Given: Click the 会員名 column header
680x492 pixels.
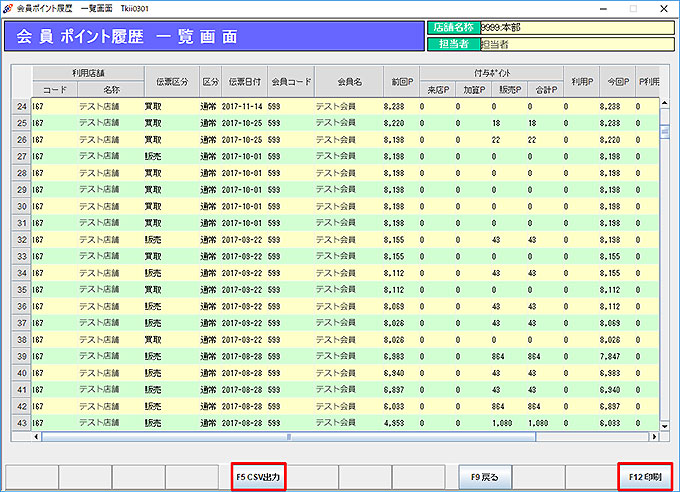Looking at the screenshot, I should [349, 80].
